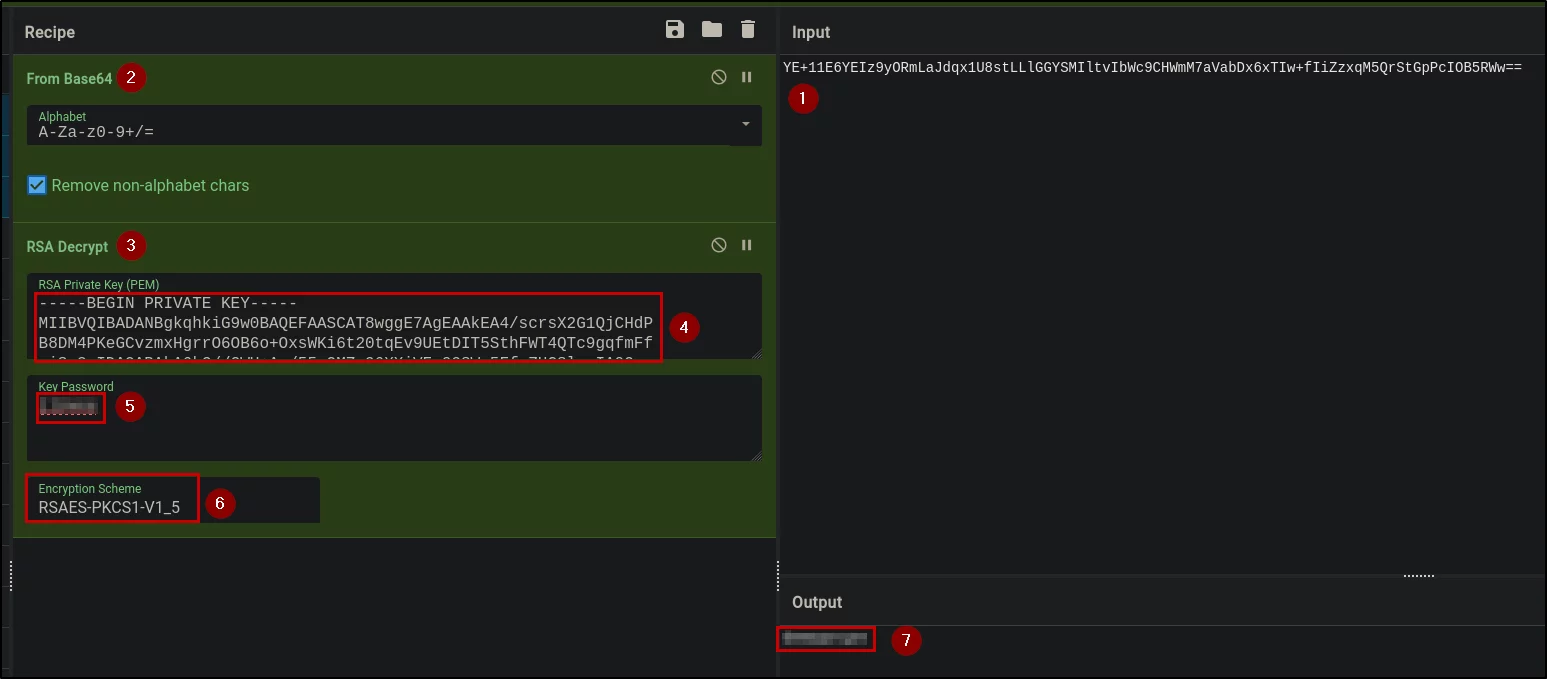Grab the resize corner of RSA Private Key box
The width and height of the screenshot is (1547, 679).
click(757, 354)
